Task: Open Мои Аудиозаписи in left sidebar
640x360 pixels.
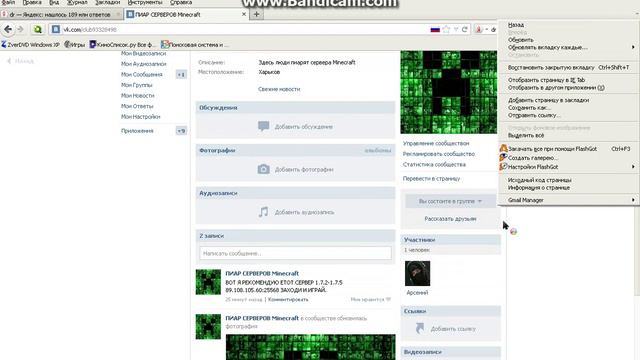Action: pyautogui.click(x=144, y=64)
